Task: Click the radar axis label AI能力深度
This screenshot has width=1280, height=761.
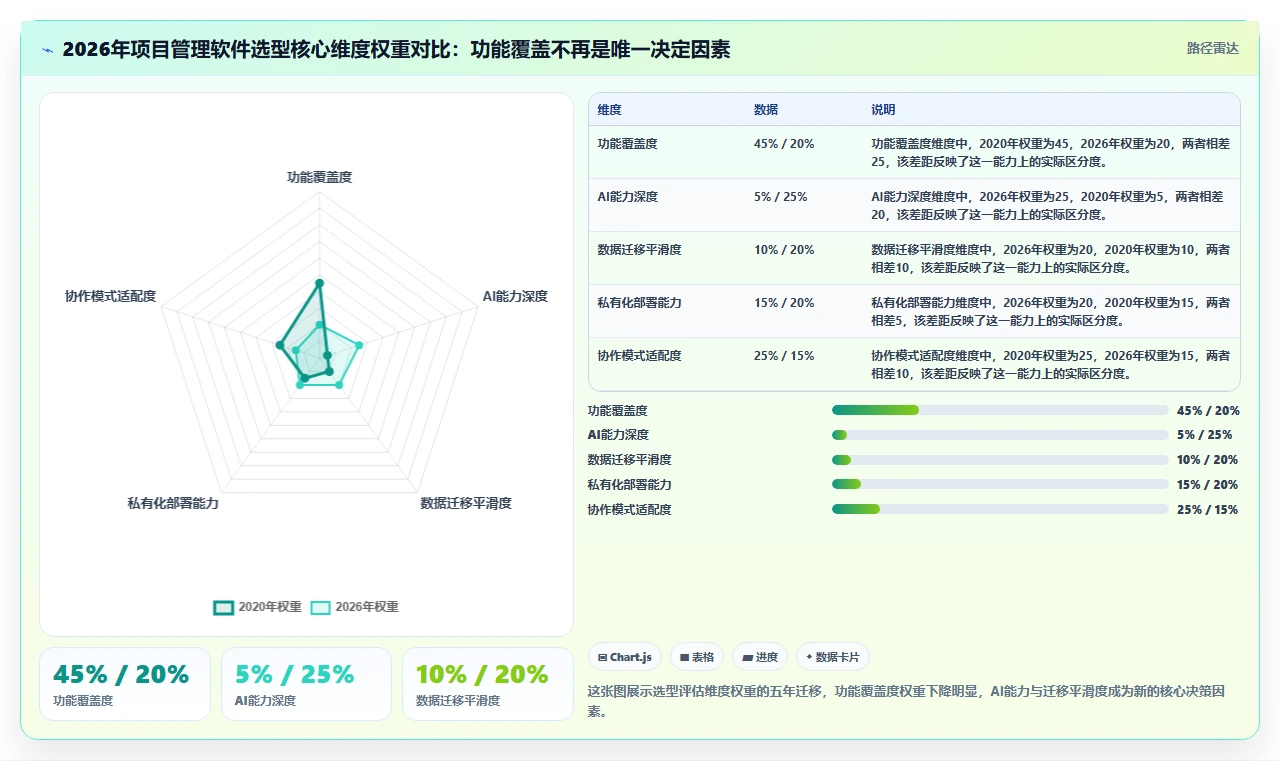Action: pos(515,296)
